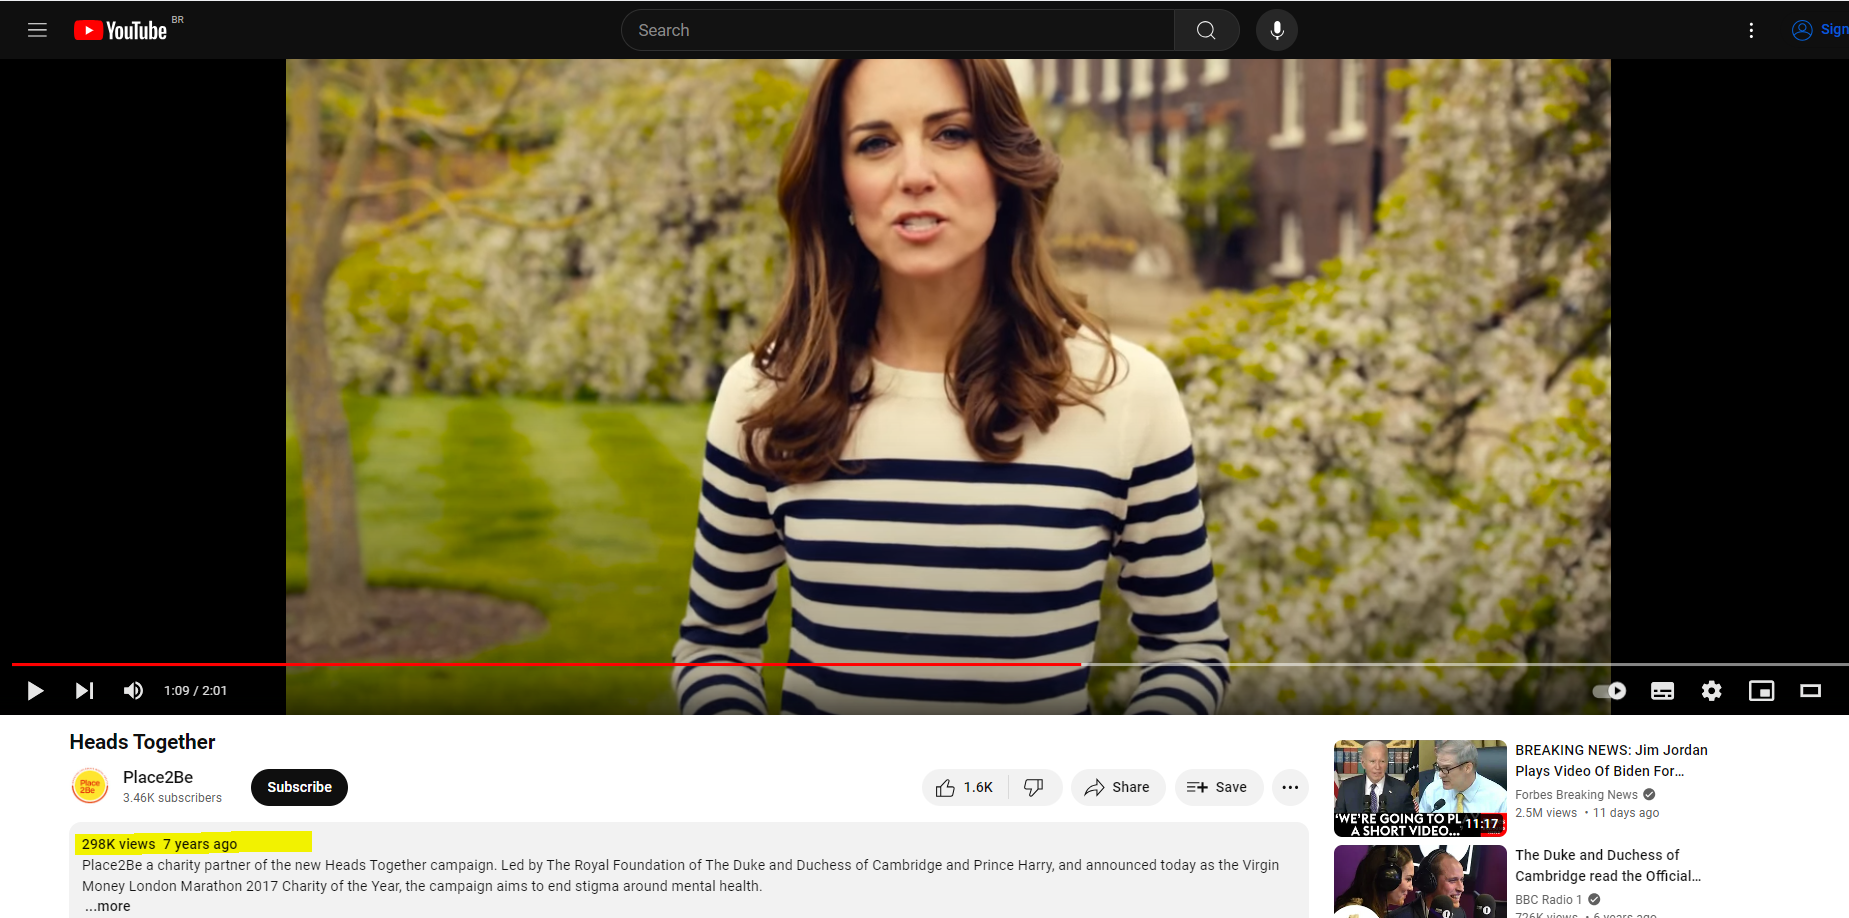Save video to playlist
Viewport: 1849px width, 918px height.
click(1218, 788)
